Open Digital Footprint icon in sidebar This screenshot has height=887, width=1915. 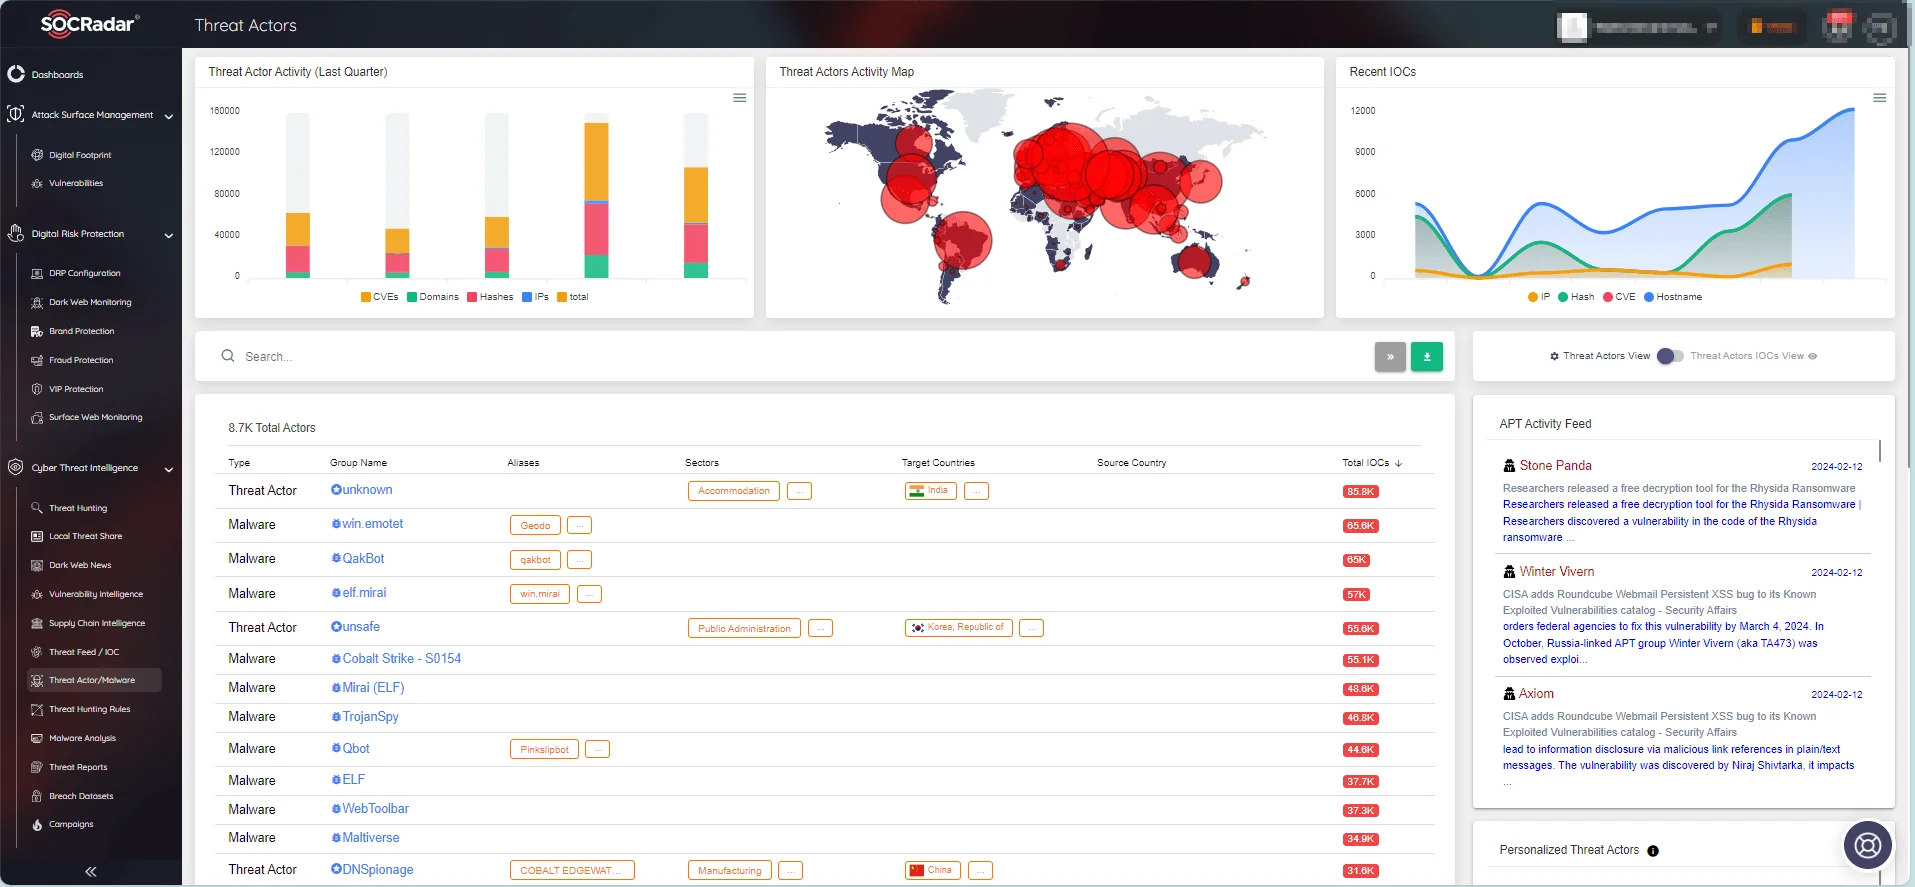click(37, 155)
